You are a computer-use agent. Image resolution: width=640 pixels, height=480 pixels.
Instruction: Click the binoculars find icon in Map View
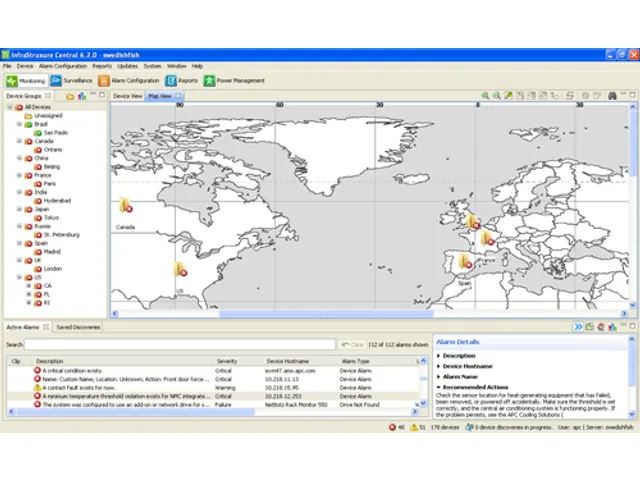(612, 96)
